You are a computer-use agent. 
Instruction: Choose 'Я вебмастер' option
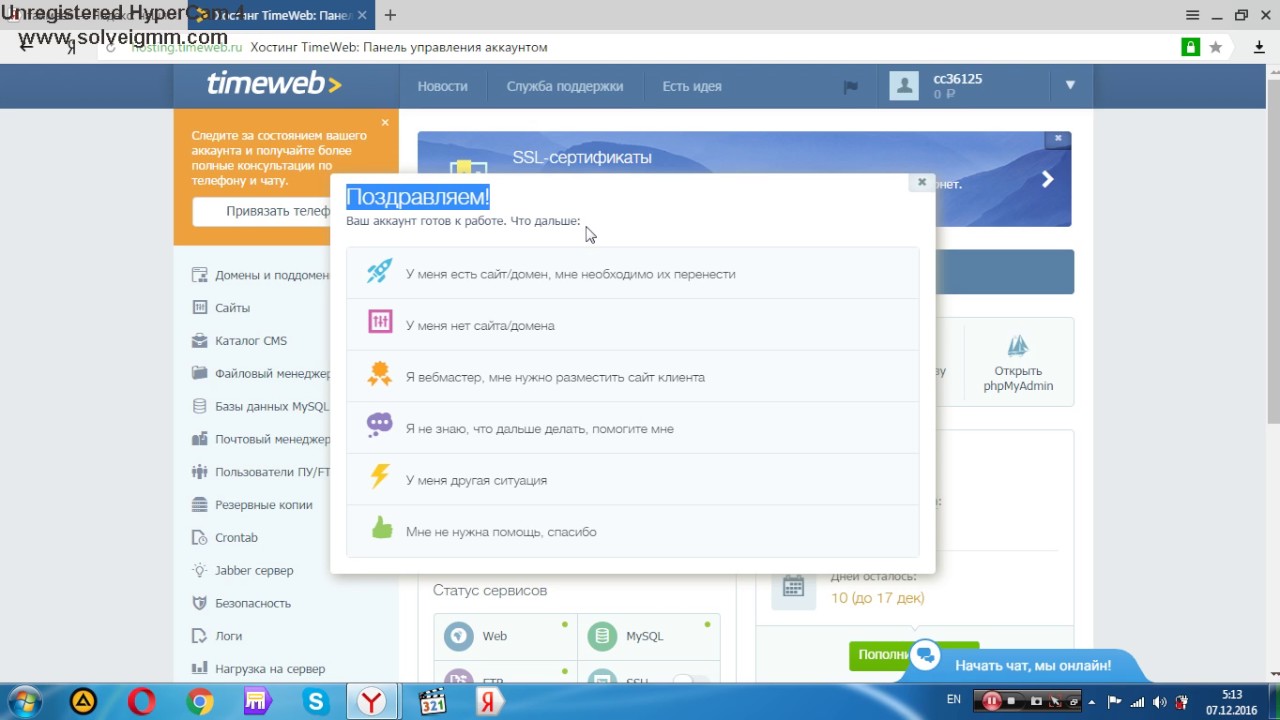pos(632,377)
